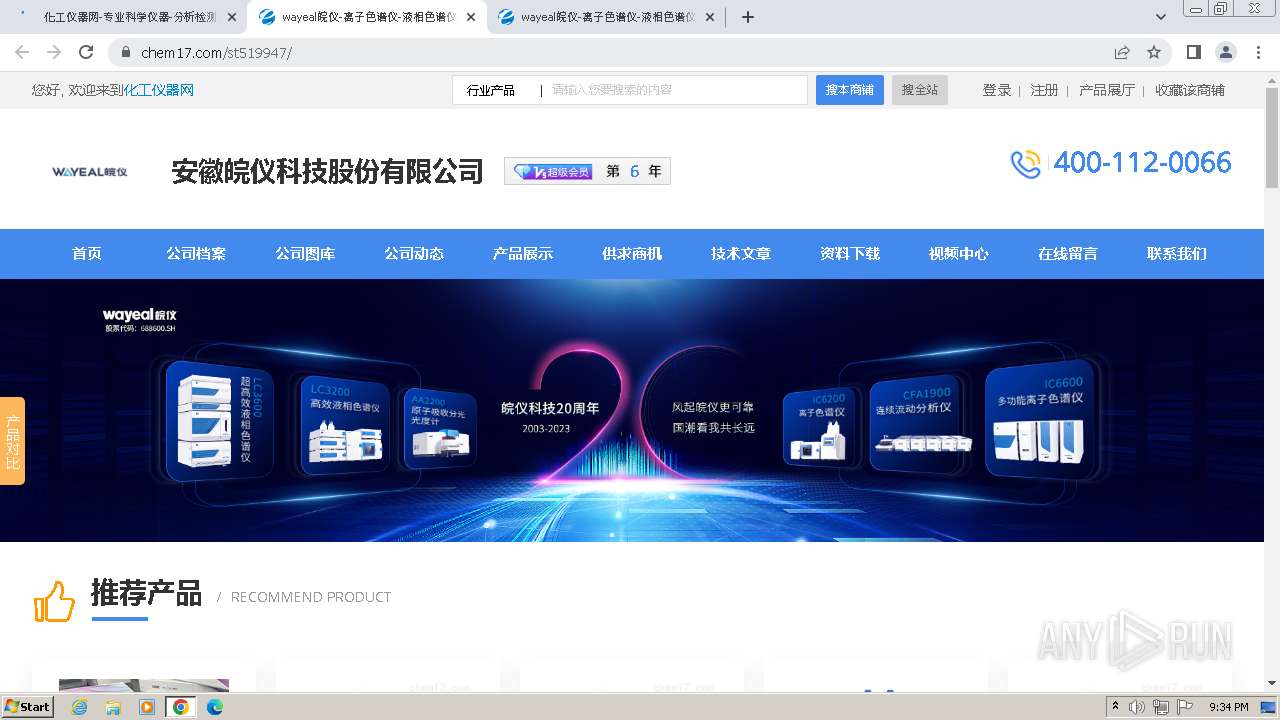Click the phone icon beside 400-112-0066
This screenshot has height=720, width=1280.
point(1026,164)
